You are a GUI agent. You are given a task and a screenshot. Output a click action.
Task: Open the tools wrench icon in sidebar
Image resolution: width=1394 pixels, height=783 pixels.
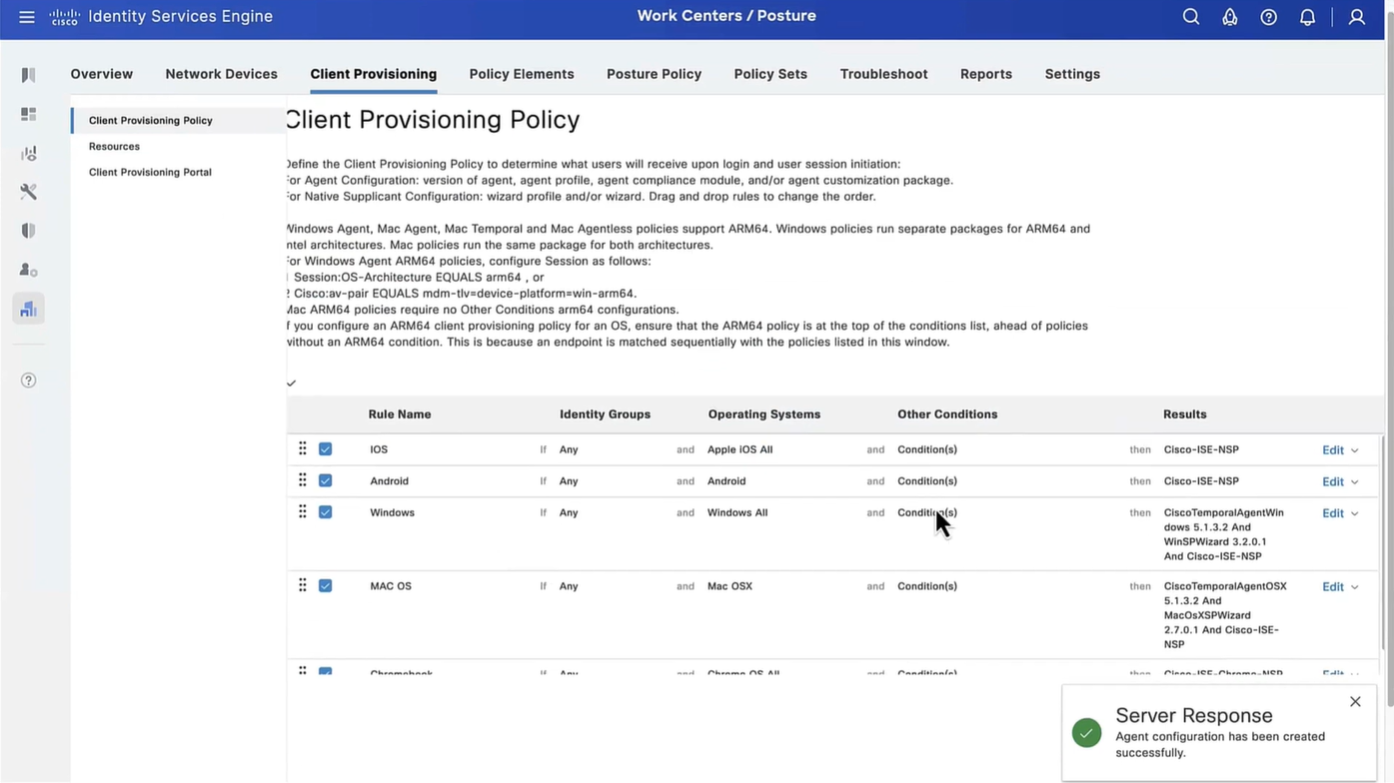28,192
